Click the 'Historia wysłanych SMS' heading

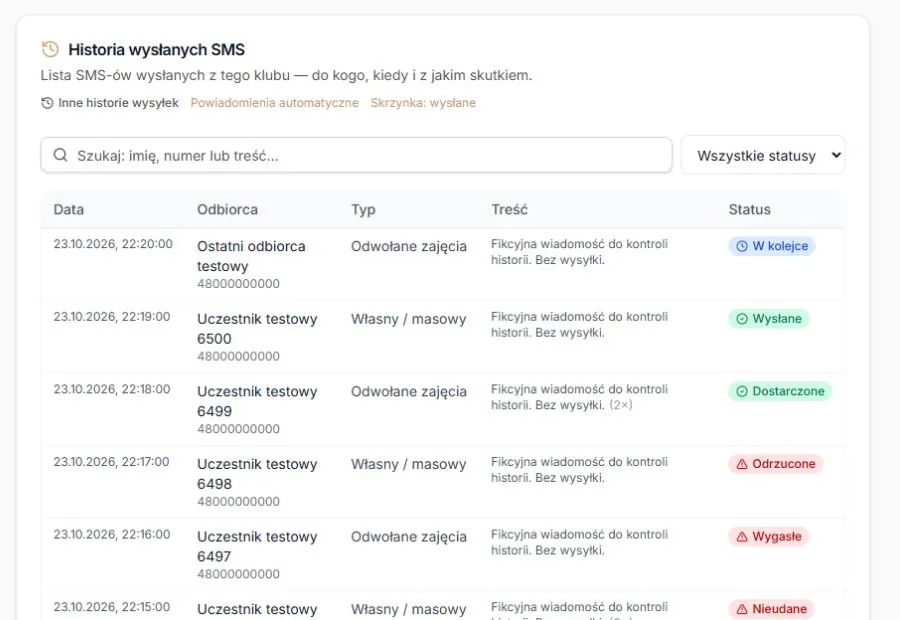pyautogui.click(x=156, y=50)
